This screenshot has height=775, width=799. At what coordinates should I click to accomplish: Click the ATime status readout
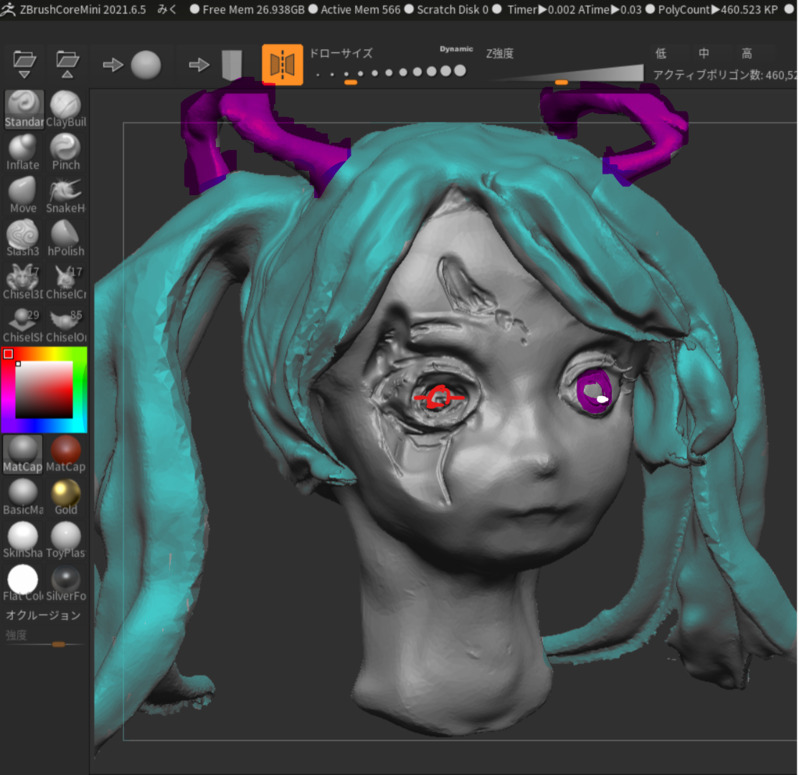click(x=609, y=9)
